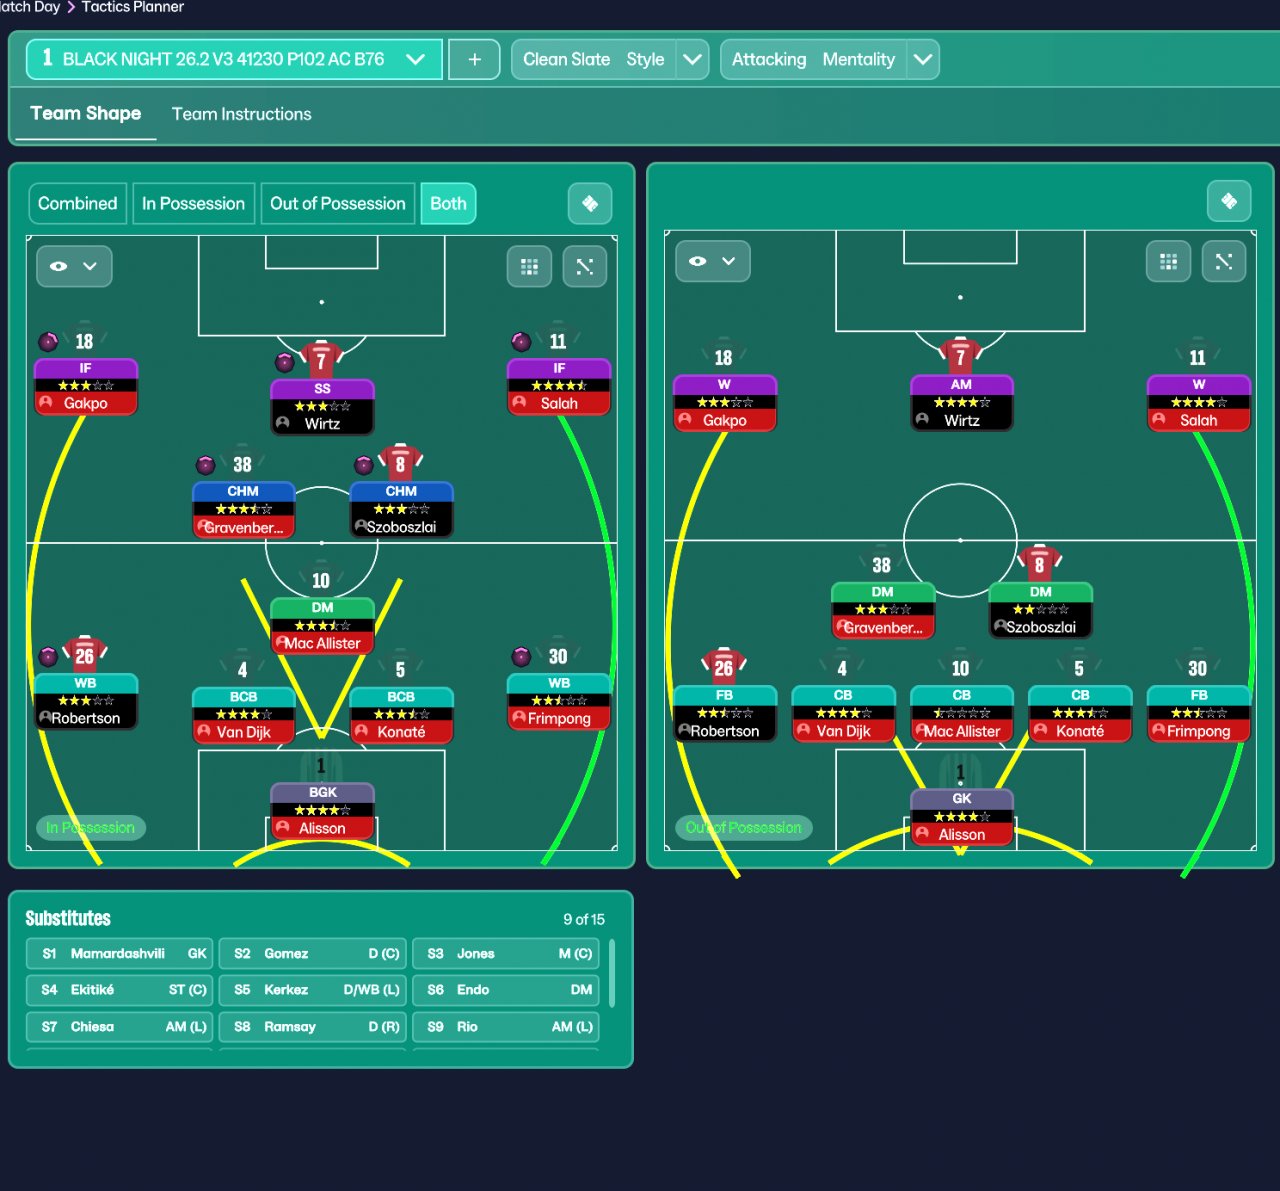This screenshot has height=1191, width=1280.
Task: Select Alisson's BGK role card
Action: tap(322, 810)
